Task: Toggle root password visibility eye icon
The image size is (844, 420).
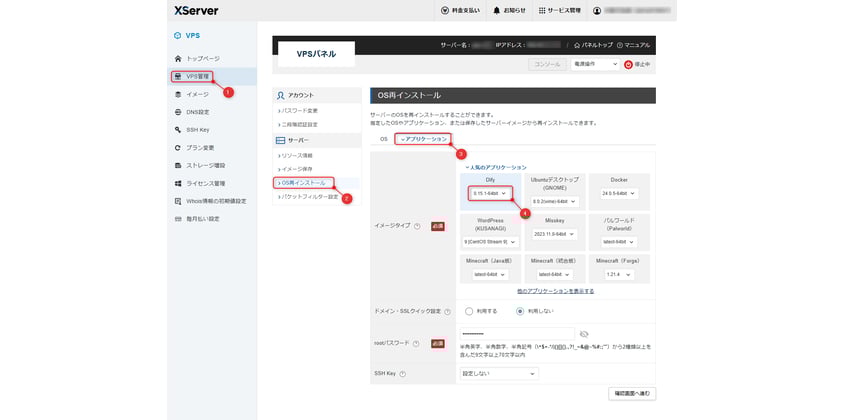Action: 585,334
